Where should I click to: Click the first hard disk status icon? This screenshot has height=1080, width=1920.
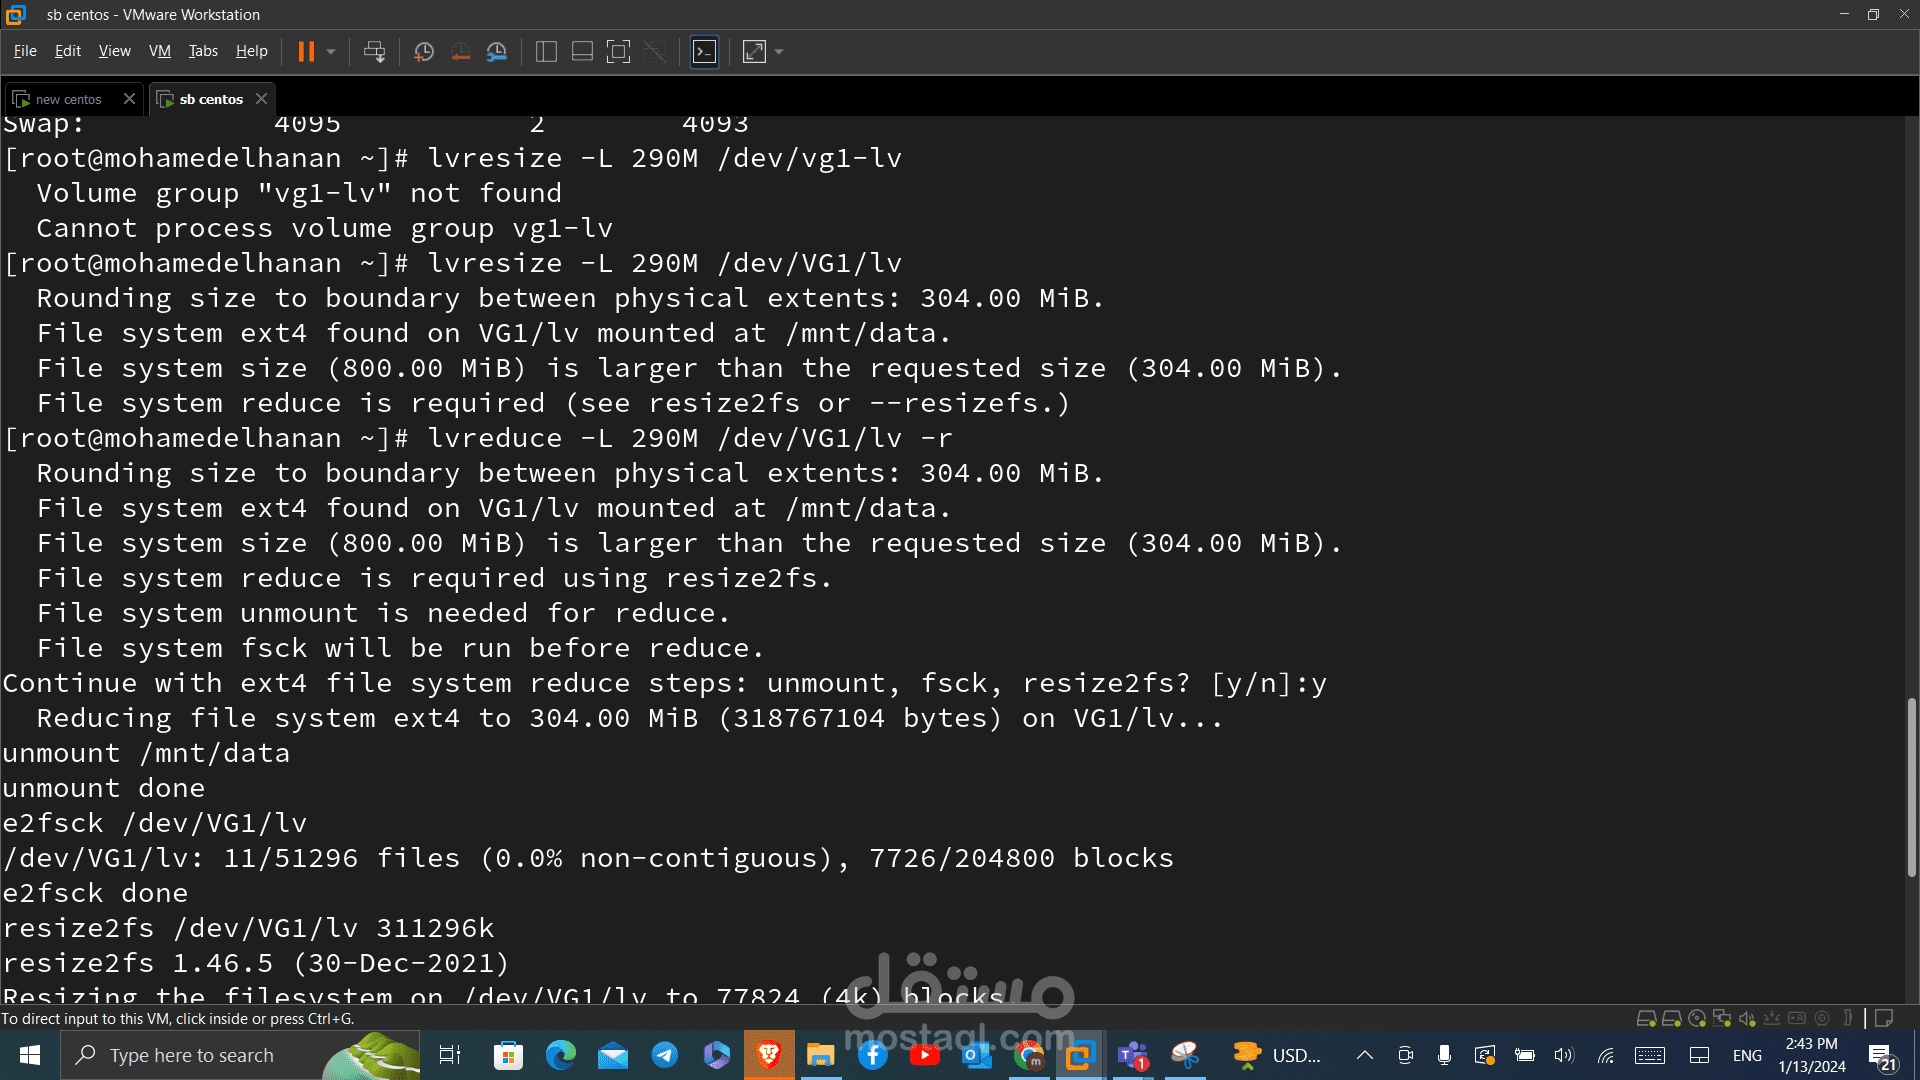[x=1646, y=1019]
